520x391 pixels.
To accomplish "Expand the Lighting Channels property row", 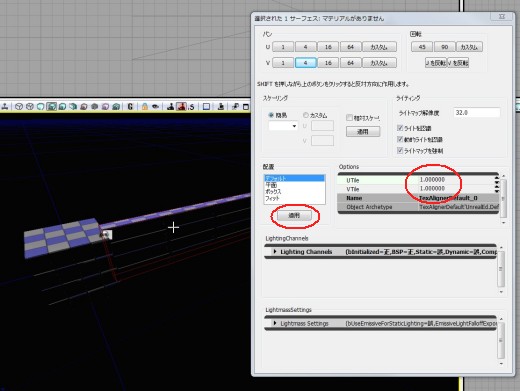I will pos(275,252).
